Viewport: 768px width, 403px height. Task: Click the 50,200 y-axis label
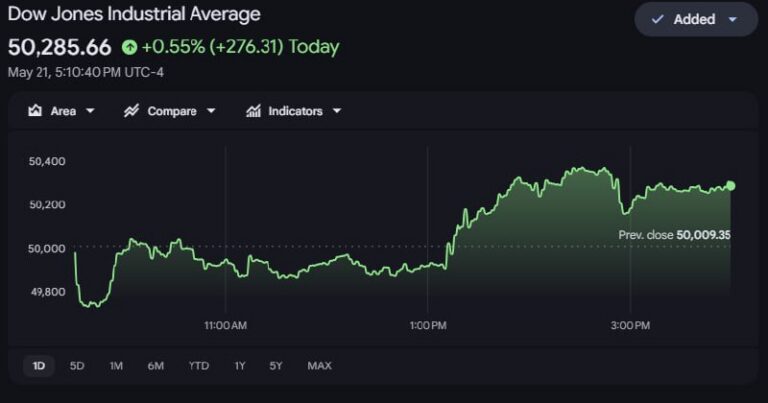[47, 205]
